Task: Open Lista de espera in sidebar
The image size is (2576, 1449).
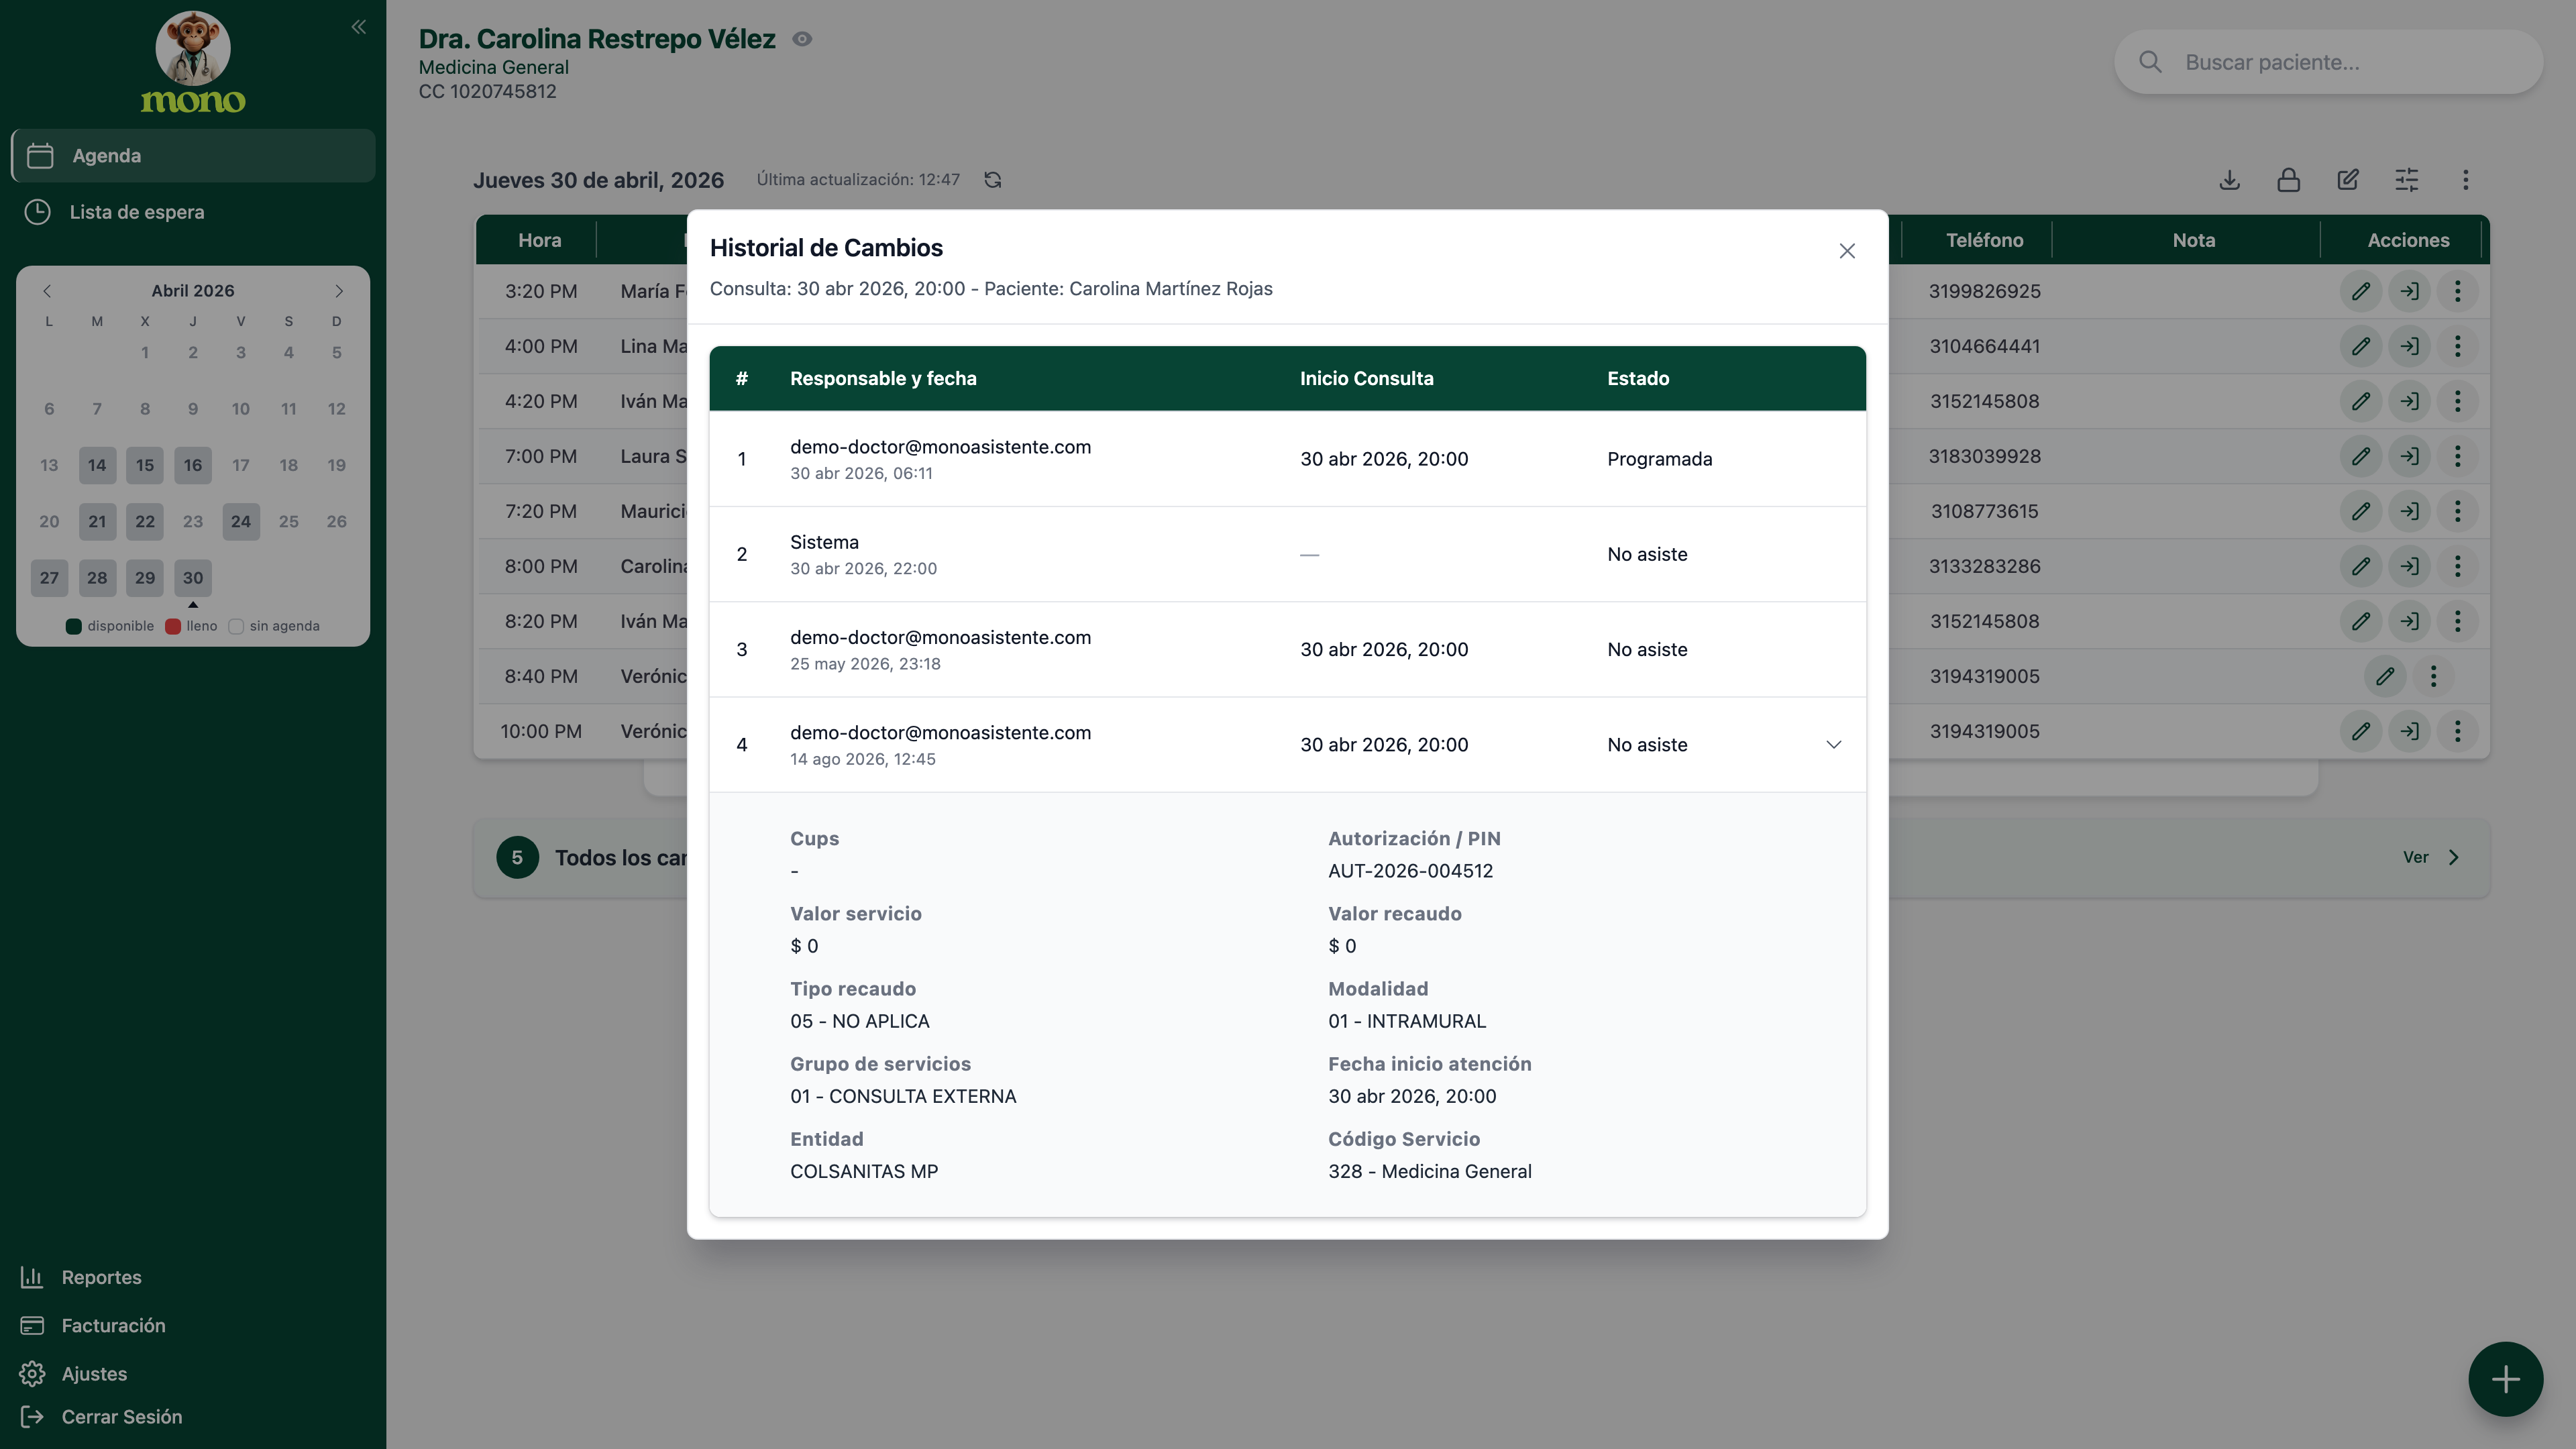Action: 193,212
